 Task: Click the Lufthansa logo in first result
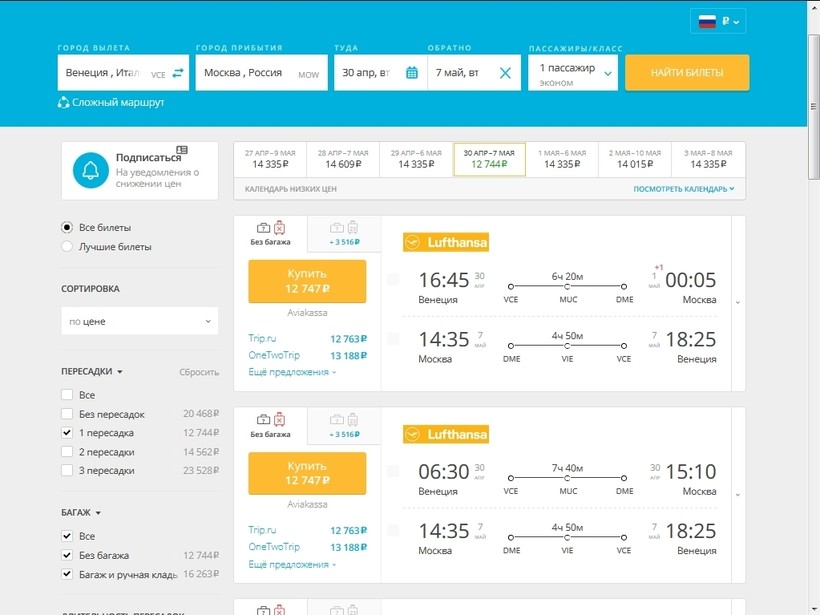pos(446,242)
